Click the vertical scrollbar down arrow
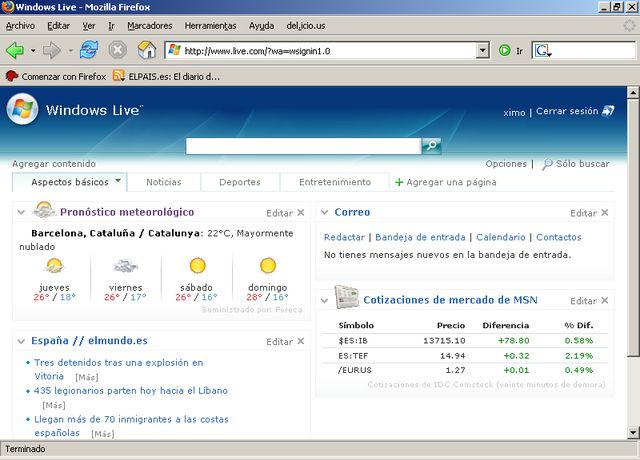Viewport: 640px width, 460px height. (x=633, y=432)
